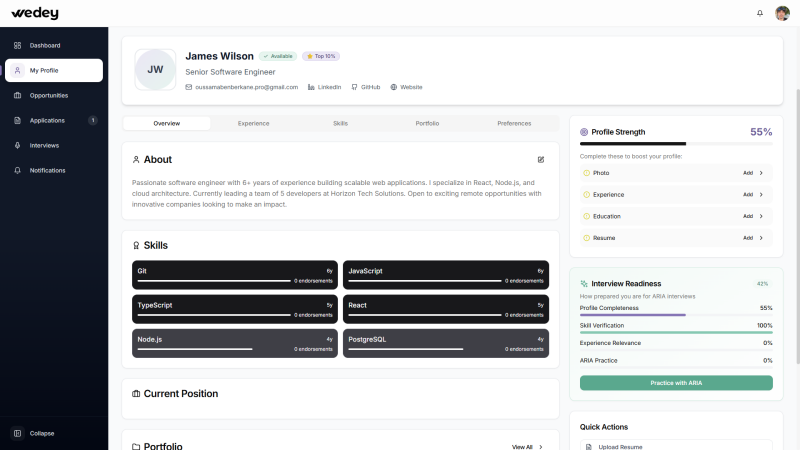This screenshot has width=800, height=450.
Task: Select the Skills tab
Action: pyautogui.click(x=340, y=123)
